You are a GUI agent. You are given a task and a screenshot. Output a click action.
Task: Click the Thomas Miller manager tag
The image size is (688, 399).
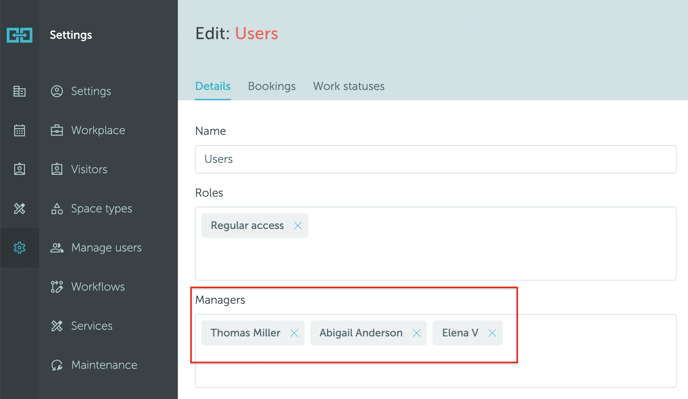click(x=253, y=333)
